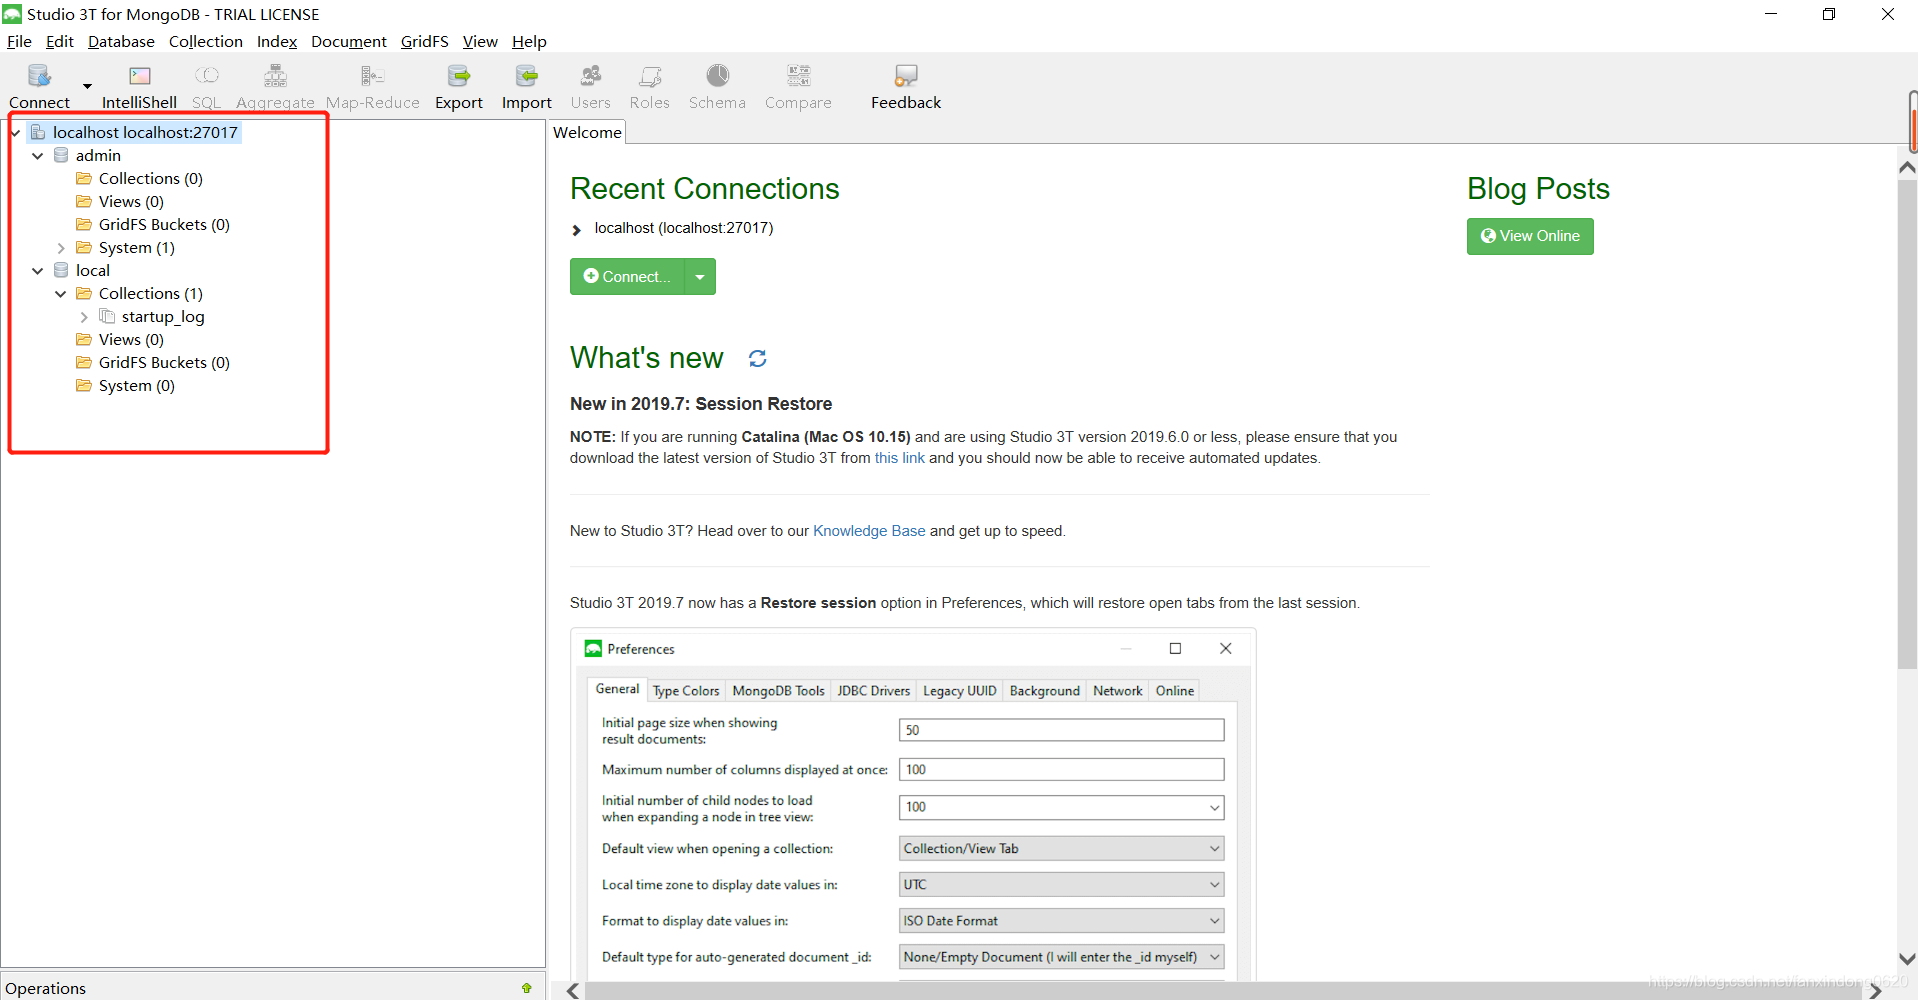Click the View Online button

(x=1530, y=236)
